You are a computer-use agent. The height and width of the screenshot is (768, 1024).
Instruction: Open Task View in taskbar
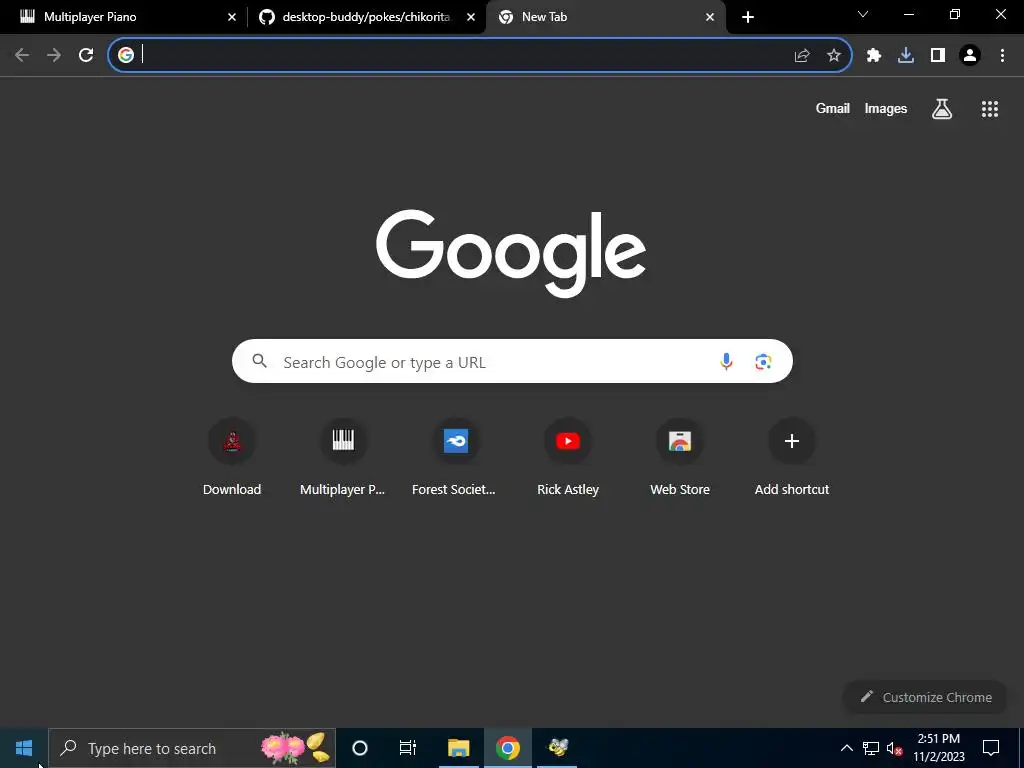coord(408,748)
